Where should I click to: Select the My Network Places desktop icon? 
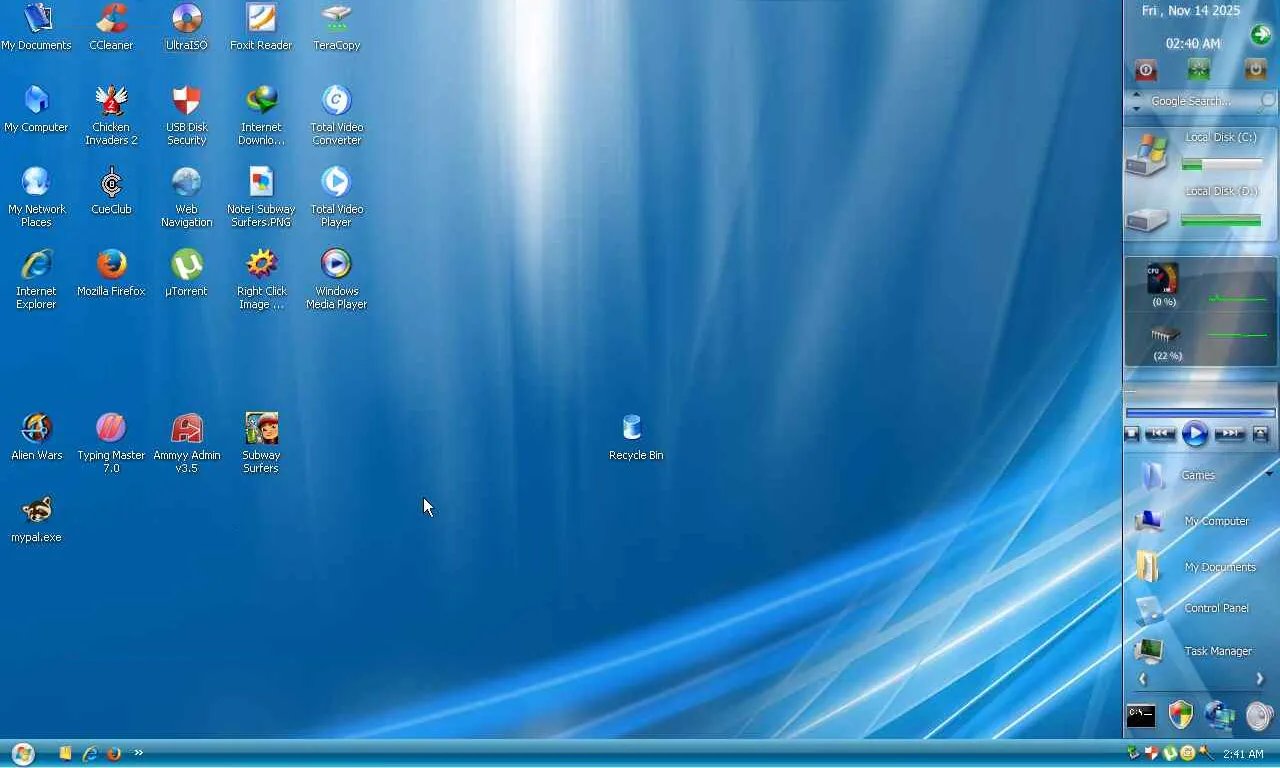[x=36, y=197]
